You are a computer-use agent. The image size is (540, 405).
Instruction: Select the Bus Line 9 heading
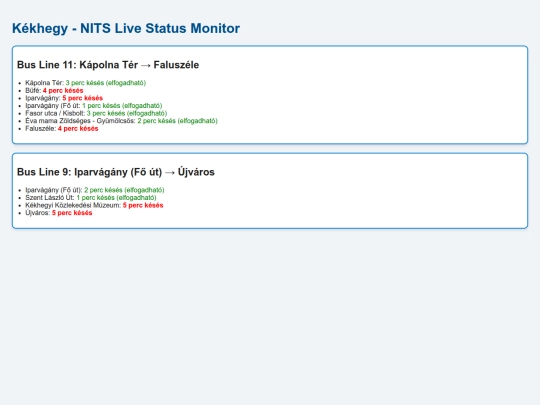click(116, 172)
